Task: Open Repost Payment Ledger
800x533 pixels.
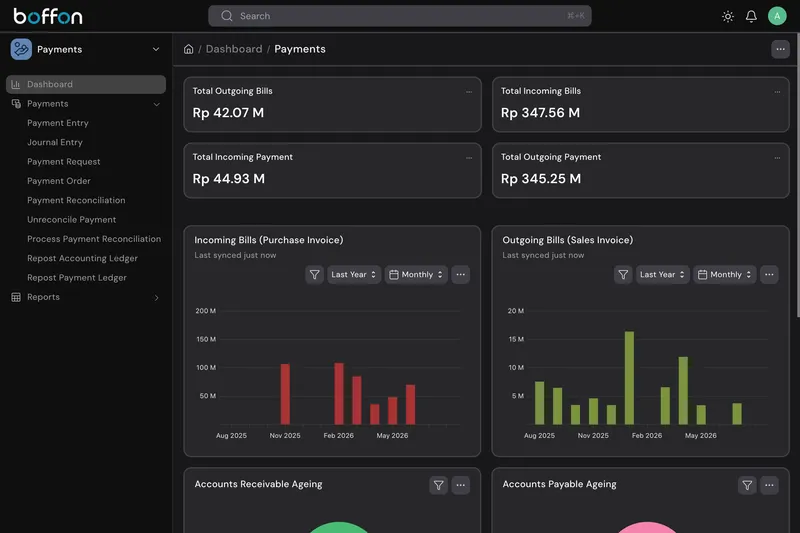Action: [x=77, y=278]
